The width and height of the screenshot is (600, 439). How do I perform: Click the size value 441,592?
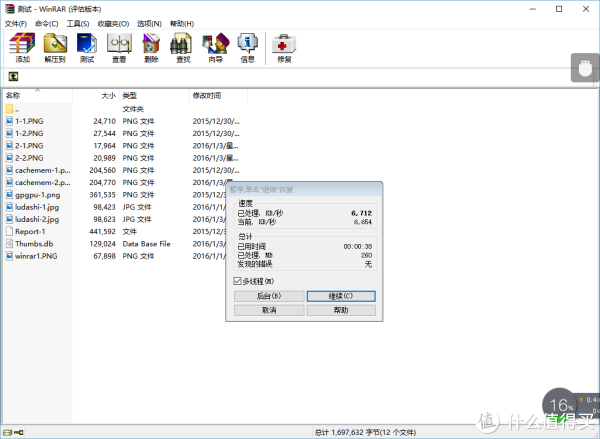102,231
